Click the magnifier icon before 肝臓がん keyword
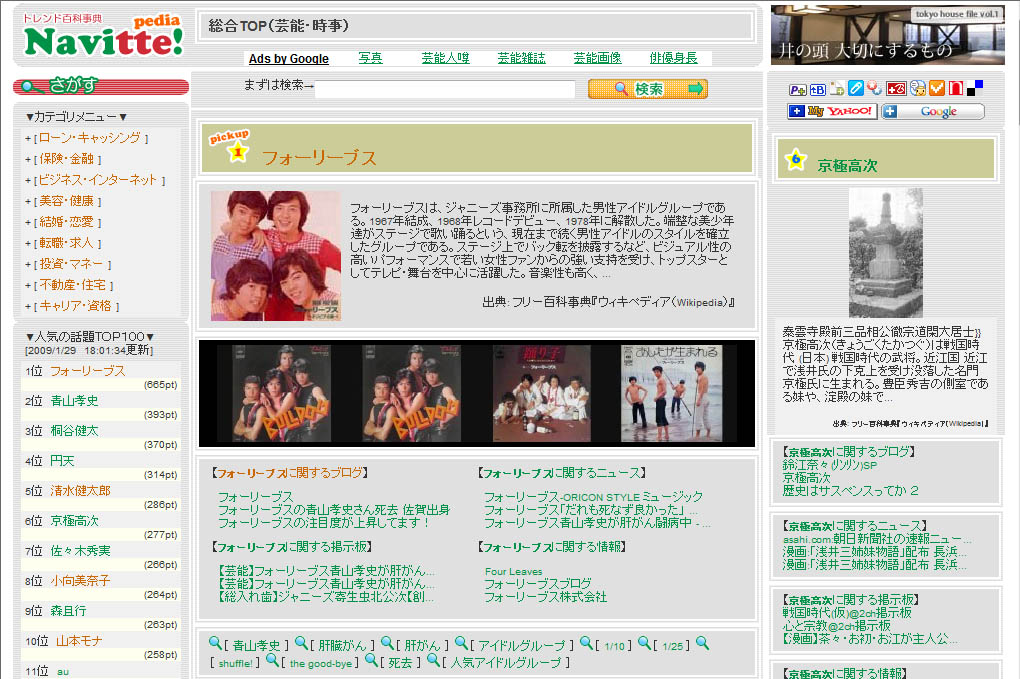This screenshot has height=679, width=1020. pyautogui.click(x=301, y=643)
